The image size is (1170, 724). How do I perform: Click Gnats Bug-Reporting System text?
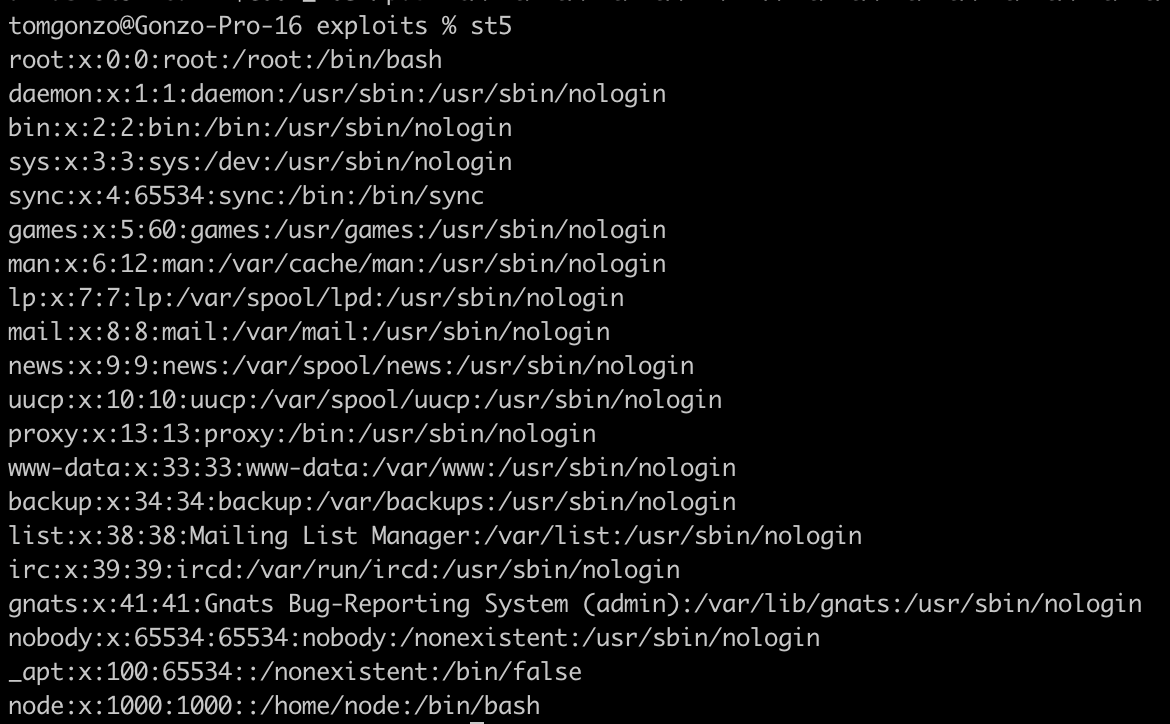coord(386,604)
